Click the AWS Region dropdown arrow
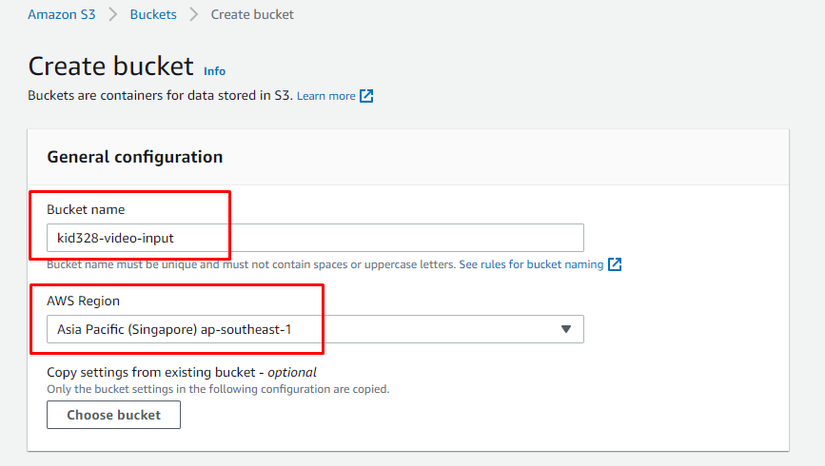 tap(566, 329)
